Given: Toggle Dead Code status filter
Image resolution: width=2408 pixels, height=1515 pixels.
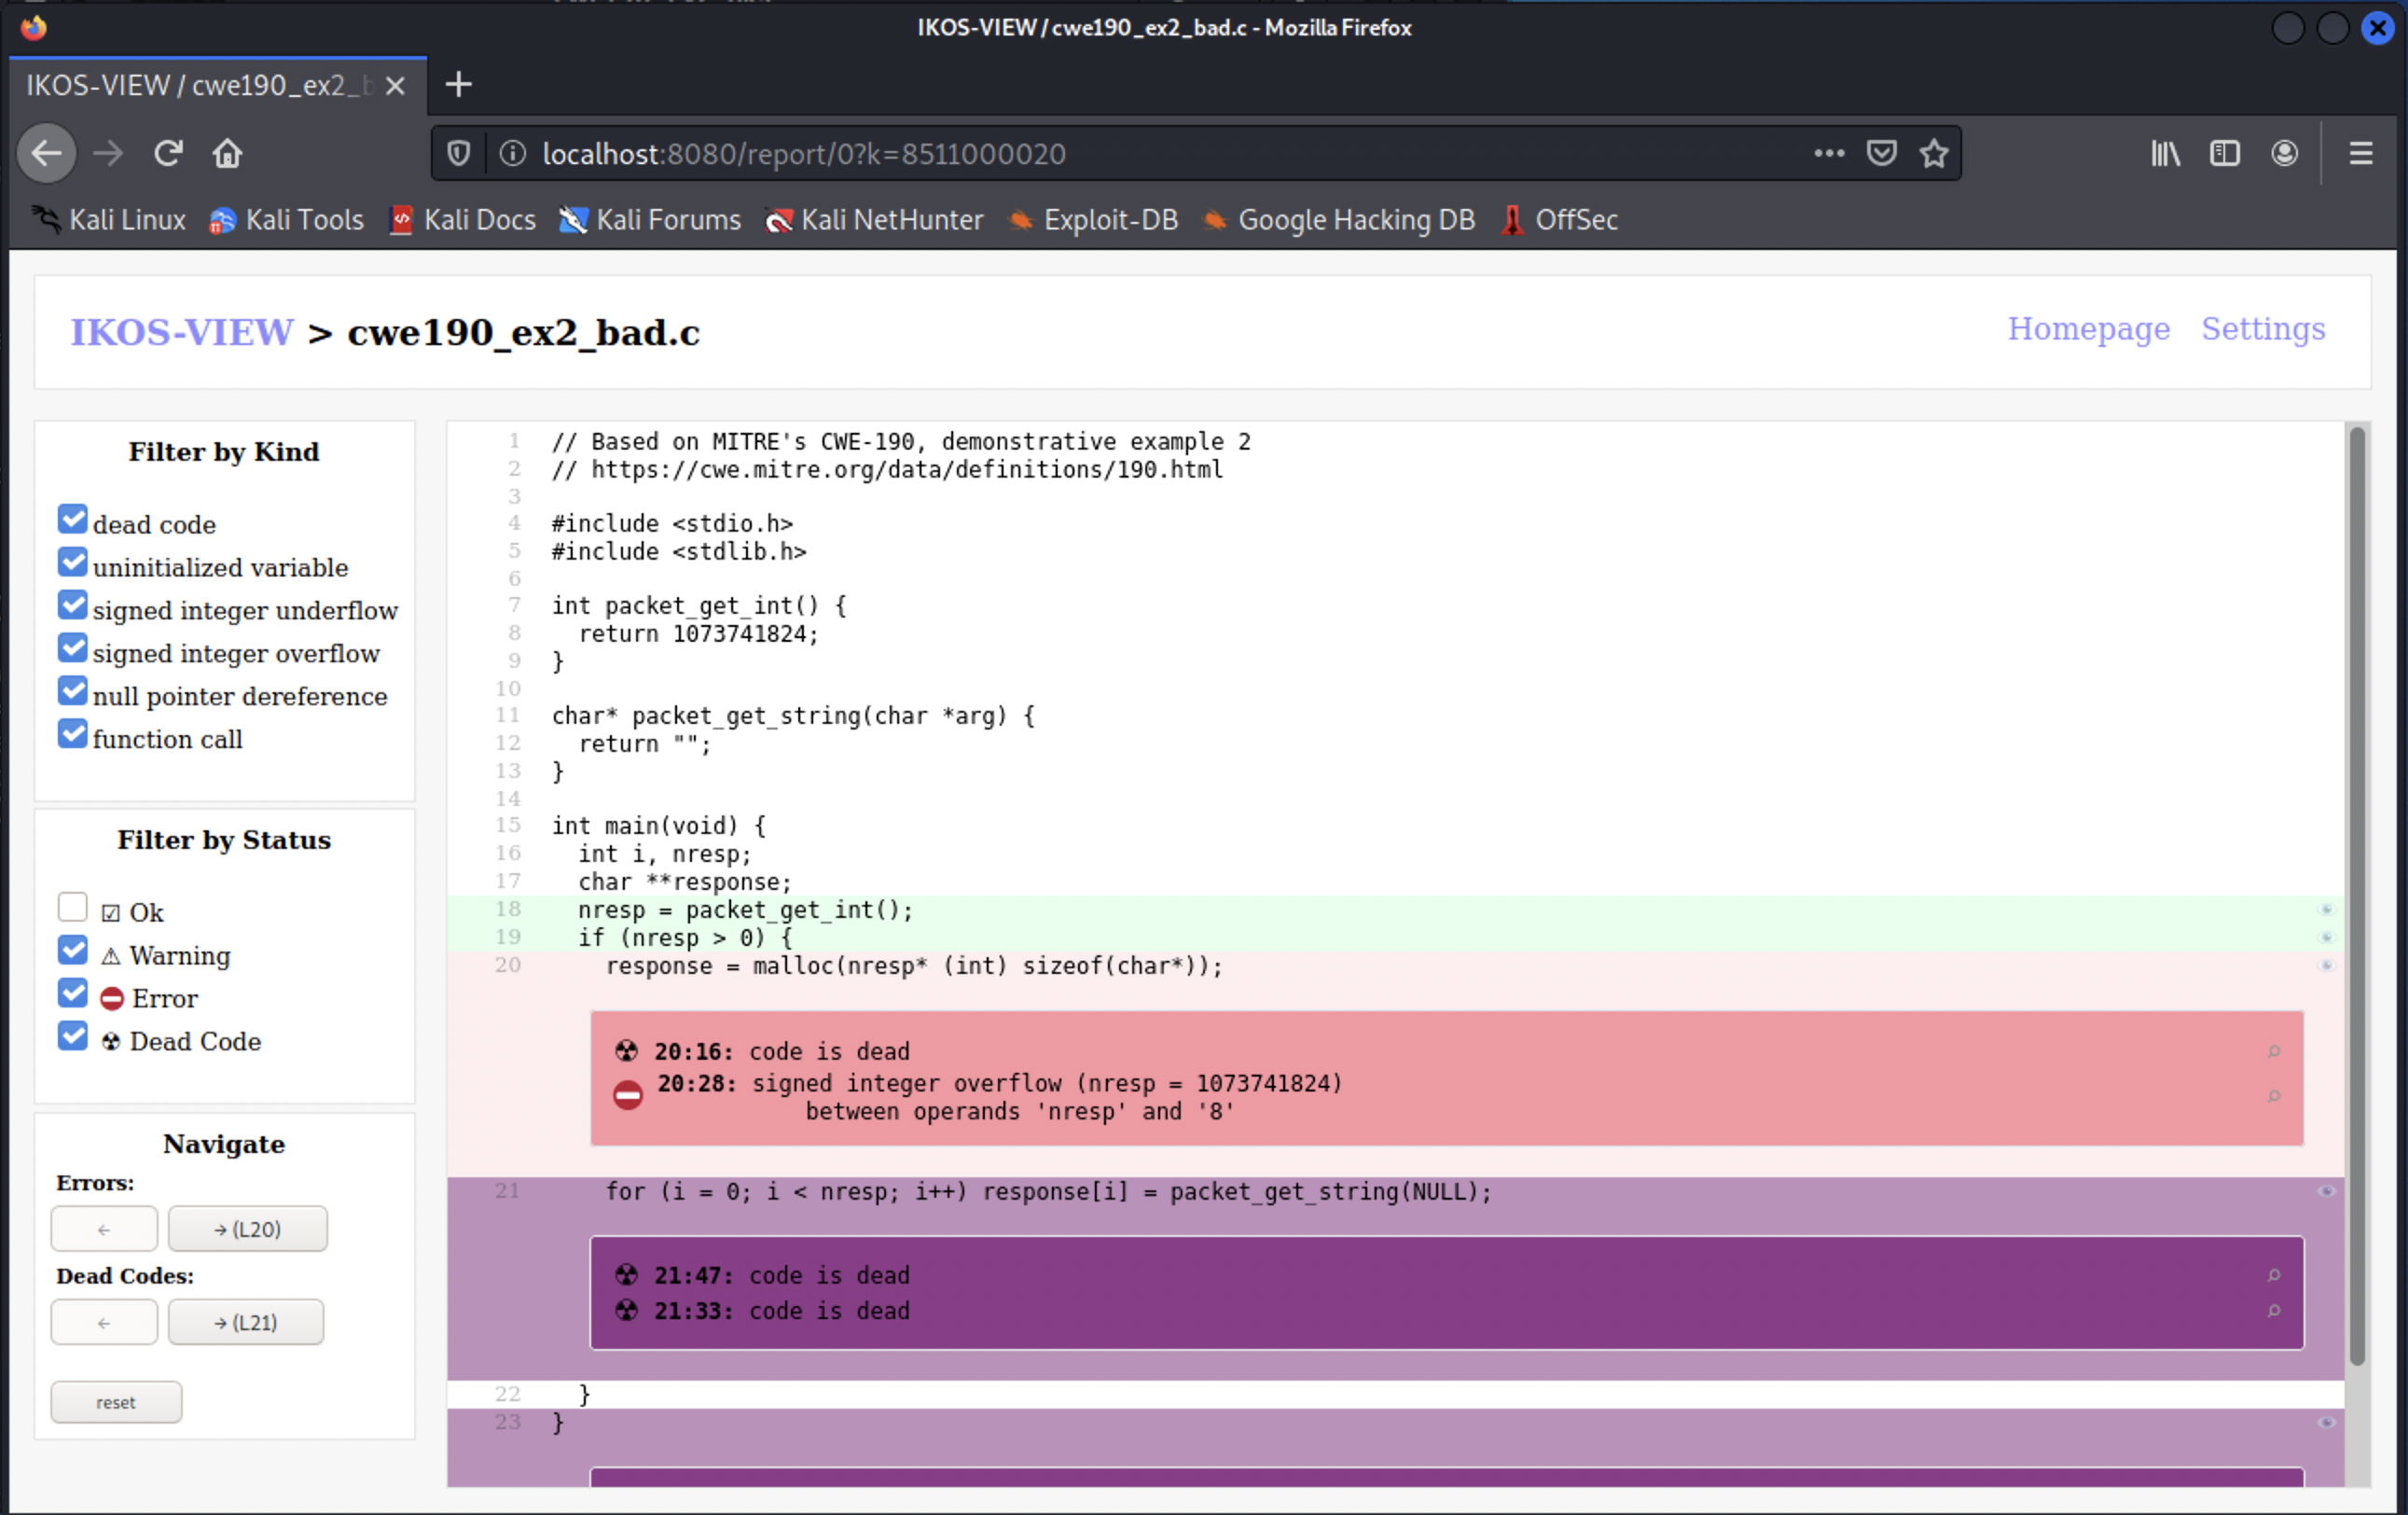Looking at the screenshot, I should tap(72, 1036).
